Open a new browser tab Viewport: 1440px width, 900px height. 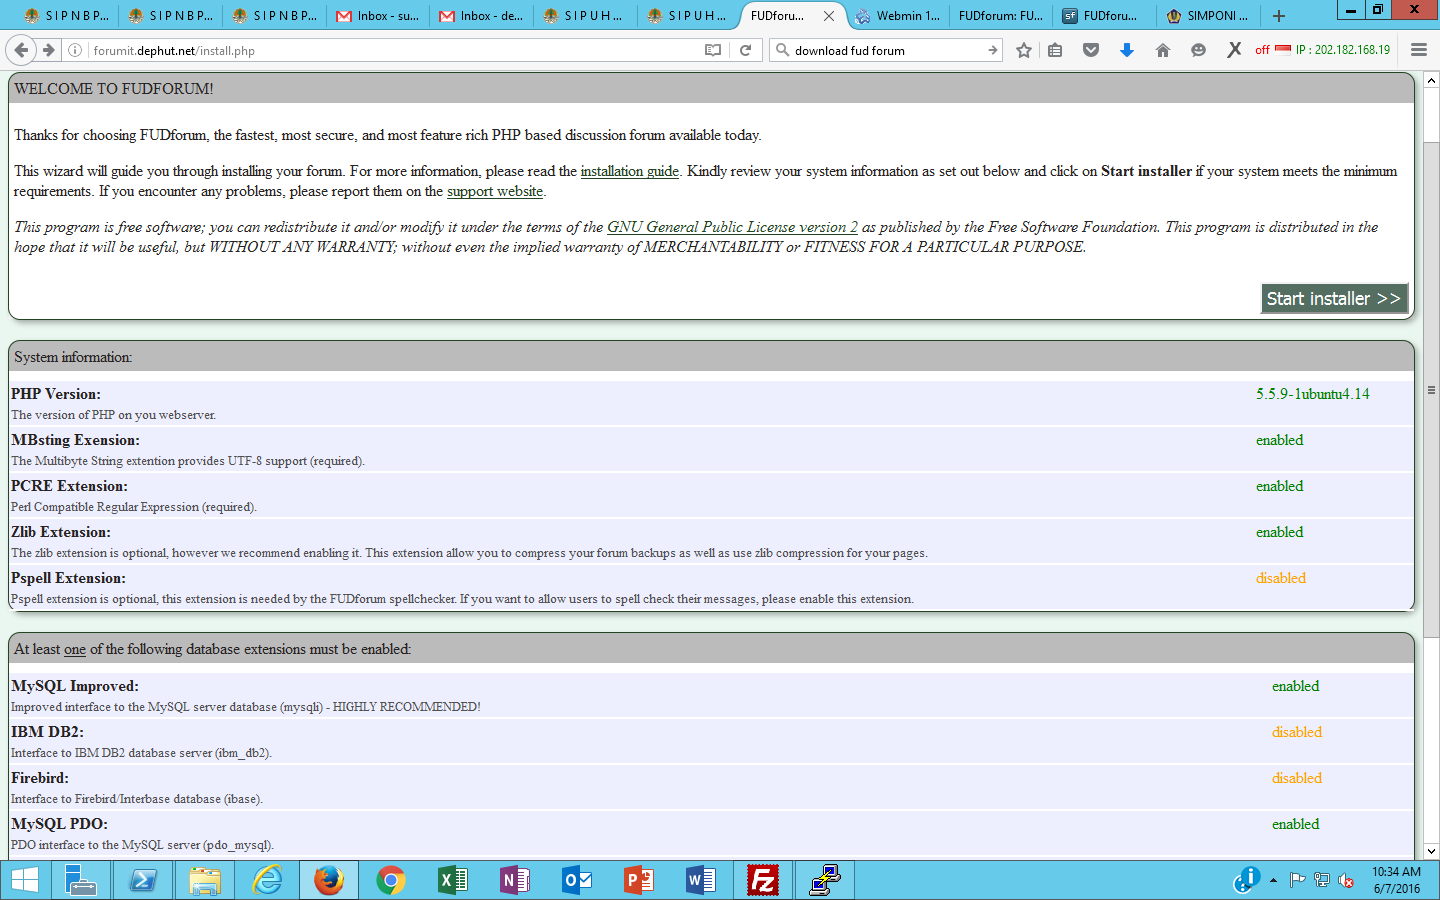point(1279,16)
